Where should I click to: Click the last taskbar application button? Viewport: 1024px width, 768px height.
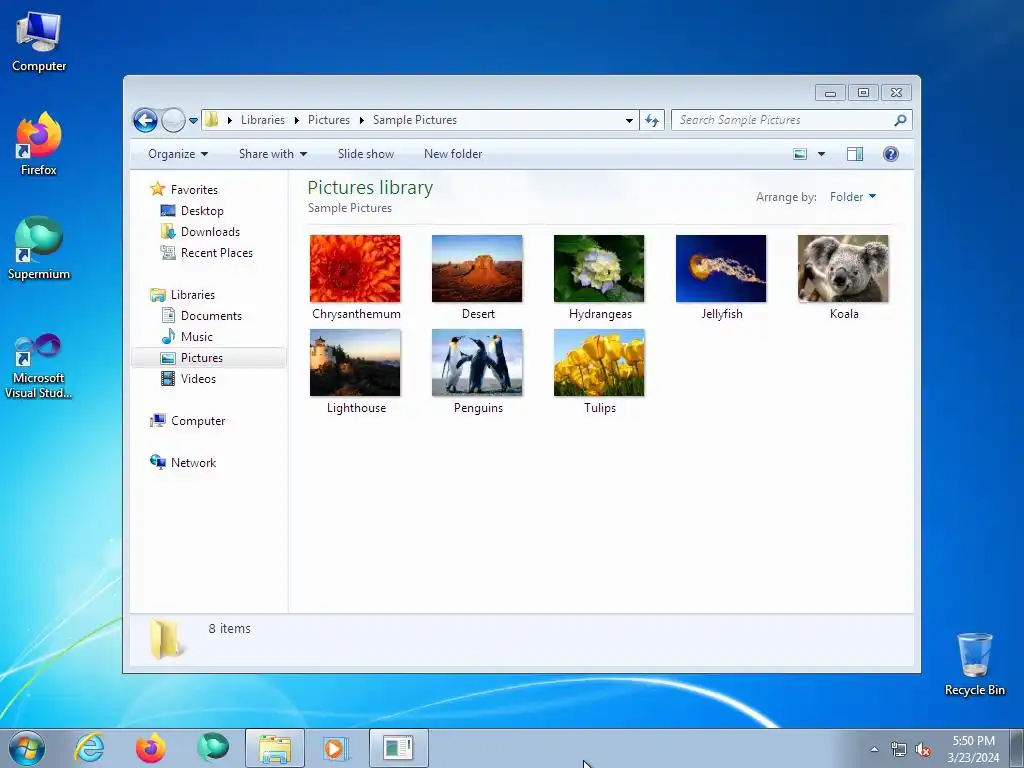398,748
